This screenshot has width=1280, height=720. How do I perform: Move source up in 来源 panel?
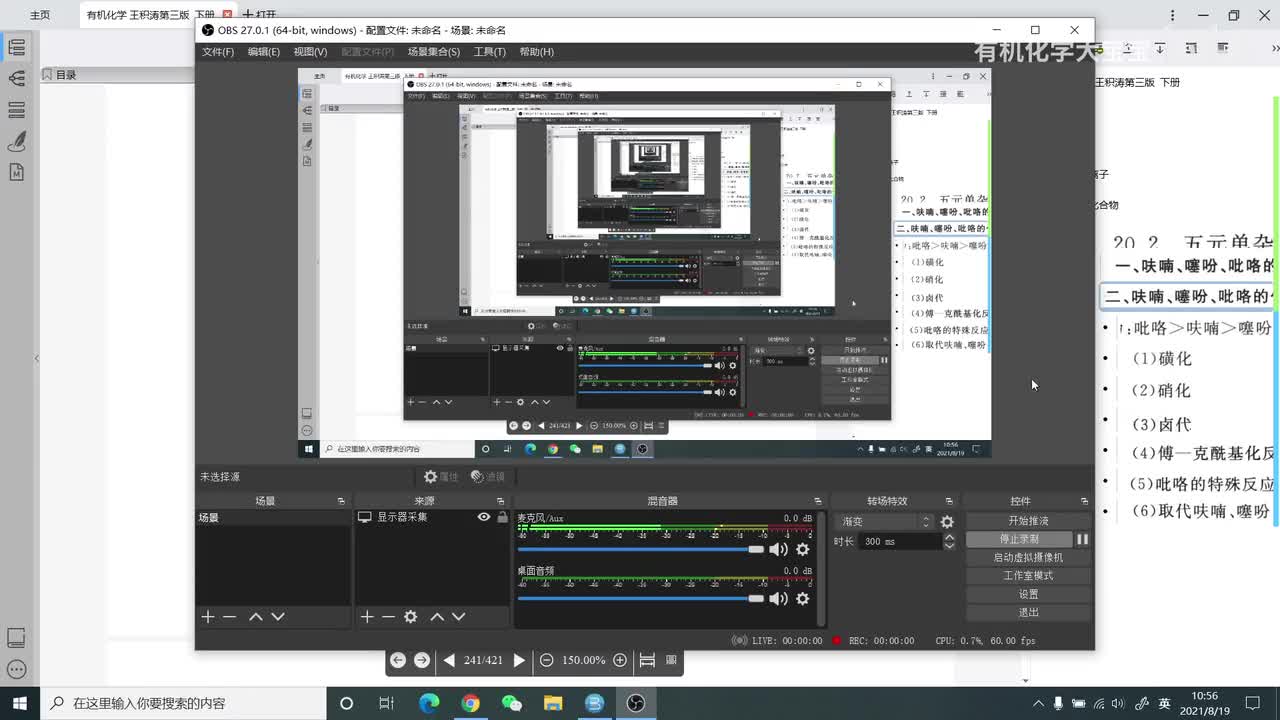(437, 617)
